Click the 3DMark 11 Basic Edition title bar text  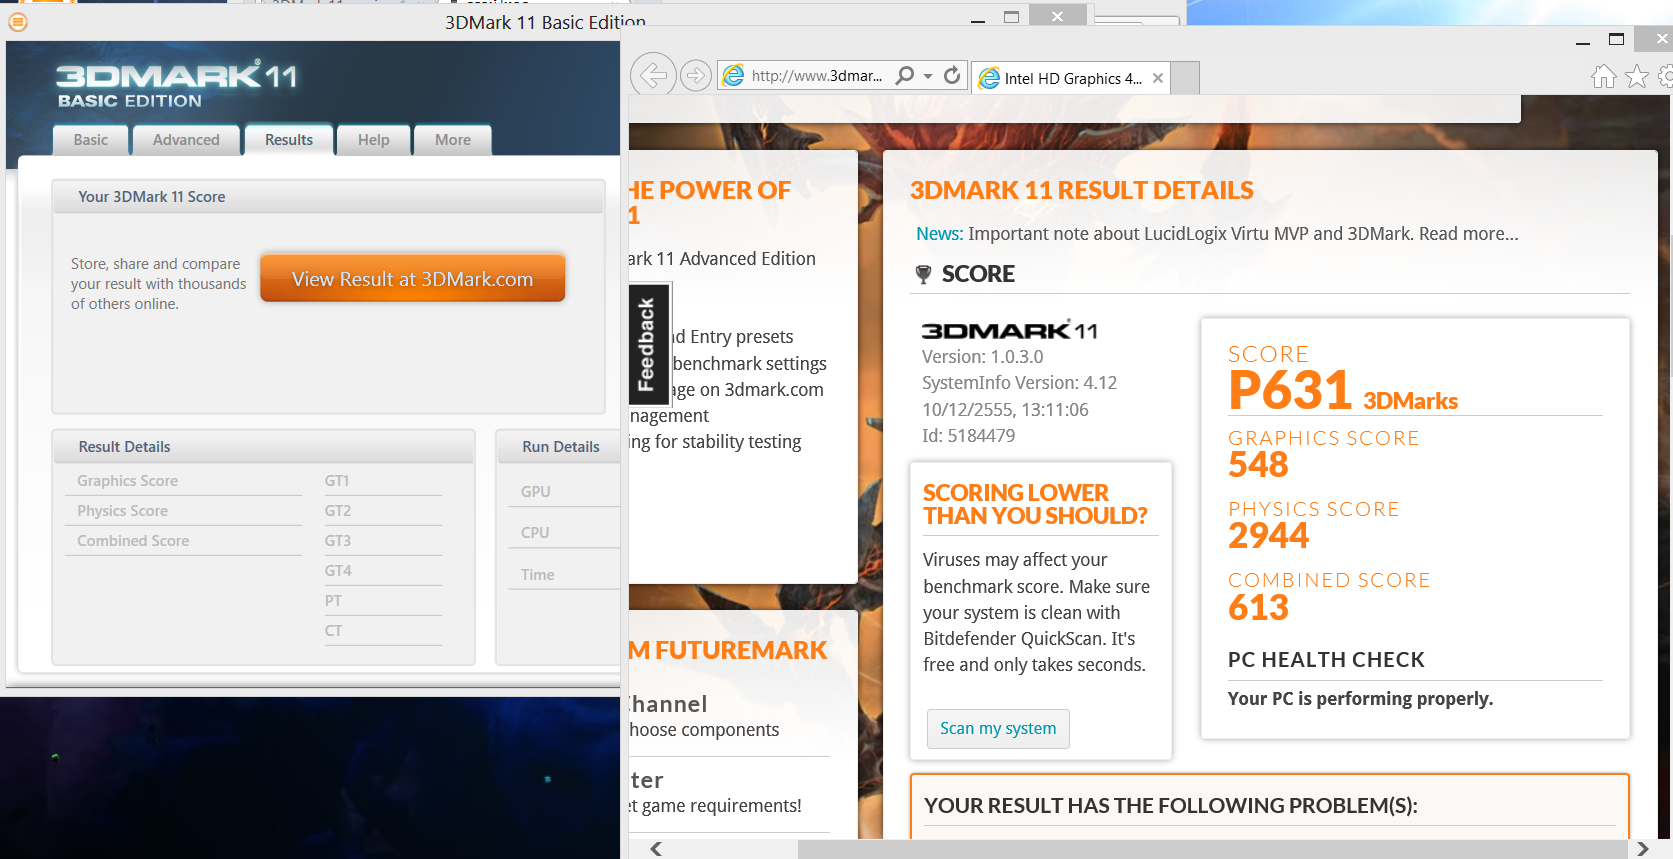545,22
